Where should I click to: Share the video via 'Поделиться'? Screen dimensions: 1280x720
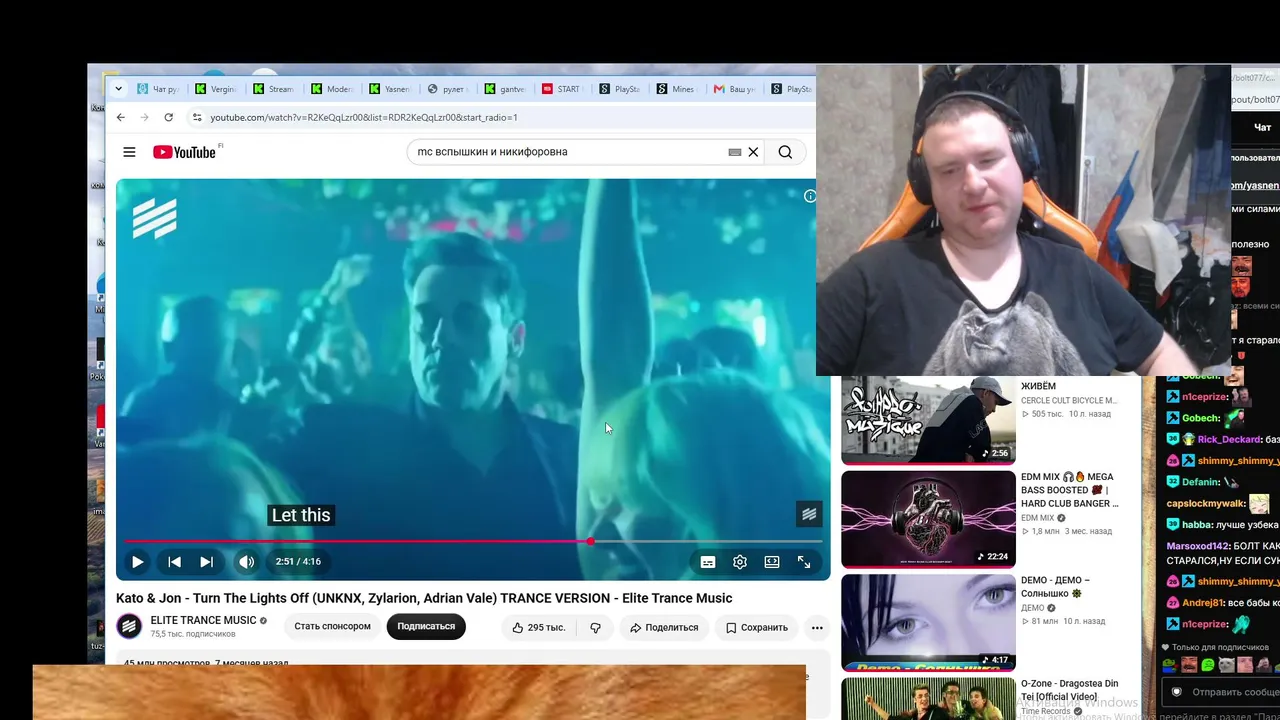pos(664,628)
